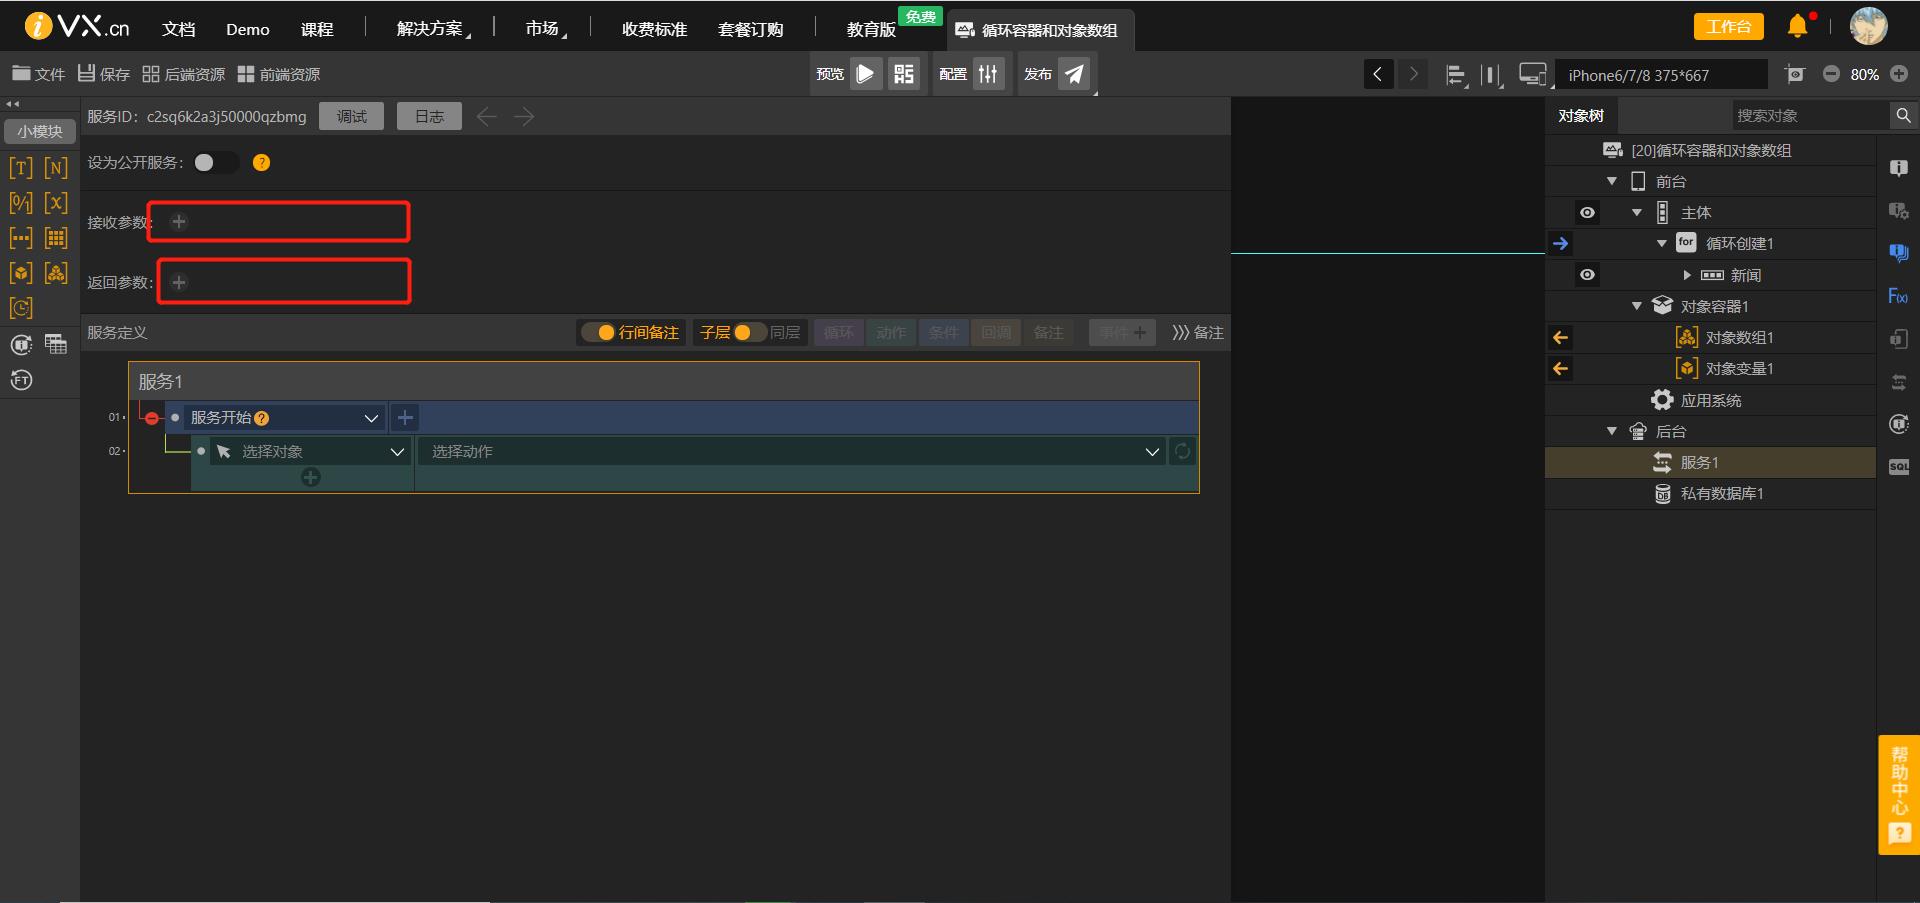Expand the 新闻 tree node
Image resolution: width=1920 pixels, height=903 pixels.
point(1687,275)
